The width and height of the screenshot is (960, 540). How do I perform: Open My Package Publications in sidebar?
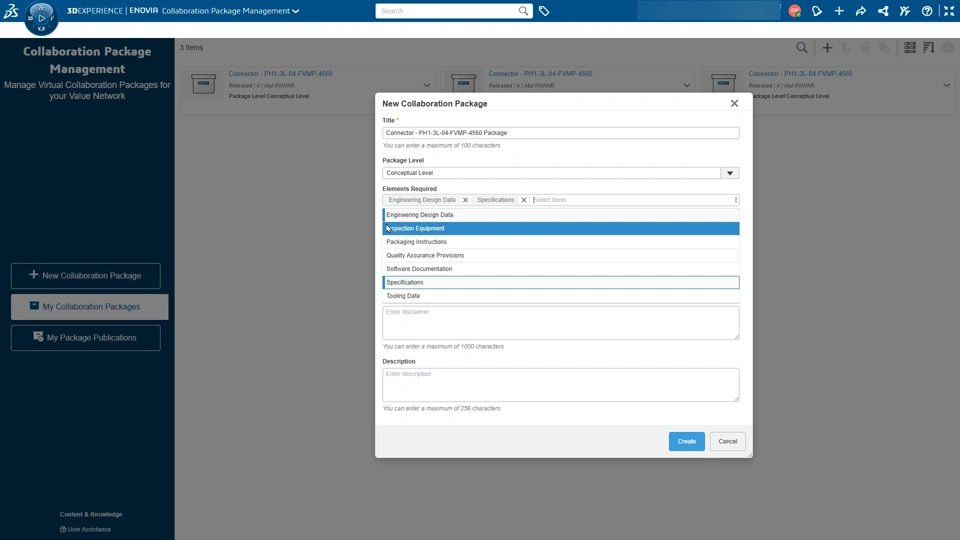pyautogui.click(x=86, y=338)
